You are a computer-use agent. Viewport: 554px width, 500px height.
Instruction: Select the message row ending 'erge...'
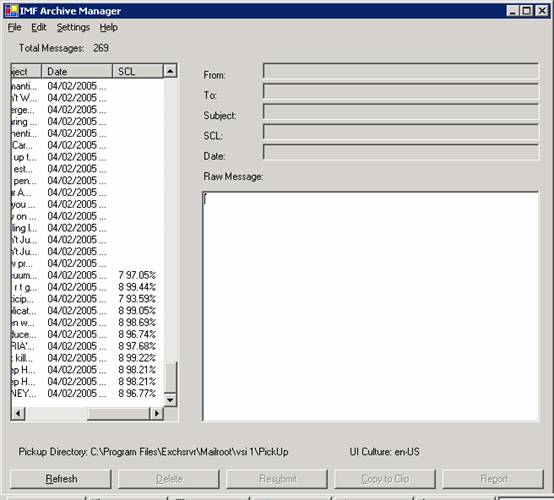87,110
